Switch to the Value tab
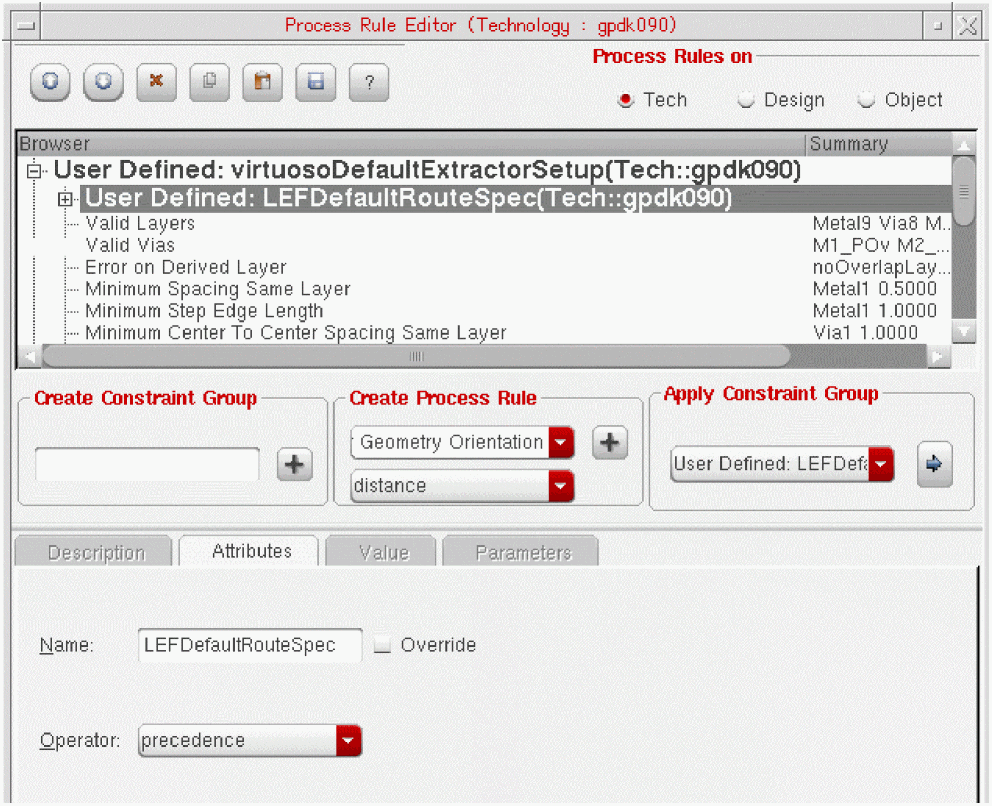The image size is (992, 806). click(381, 552)
